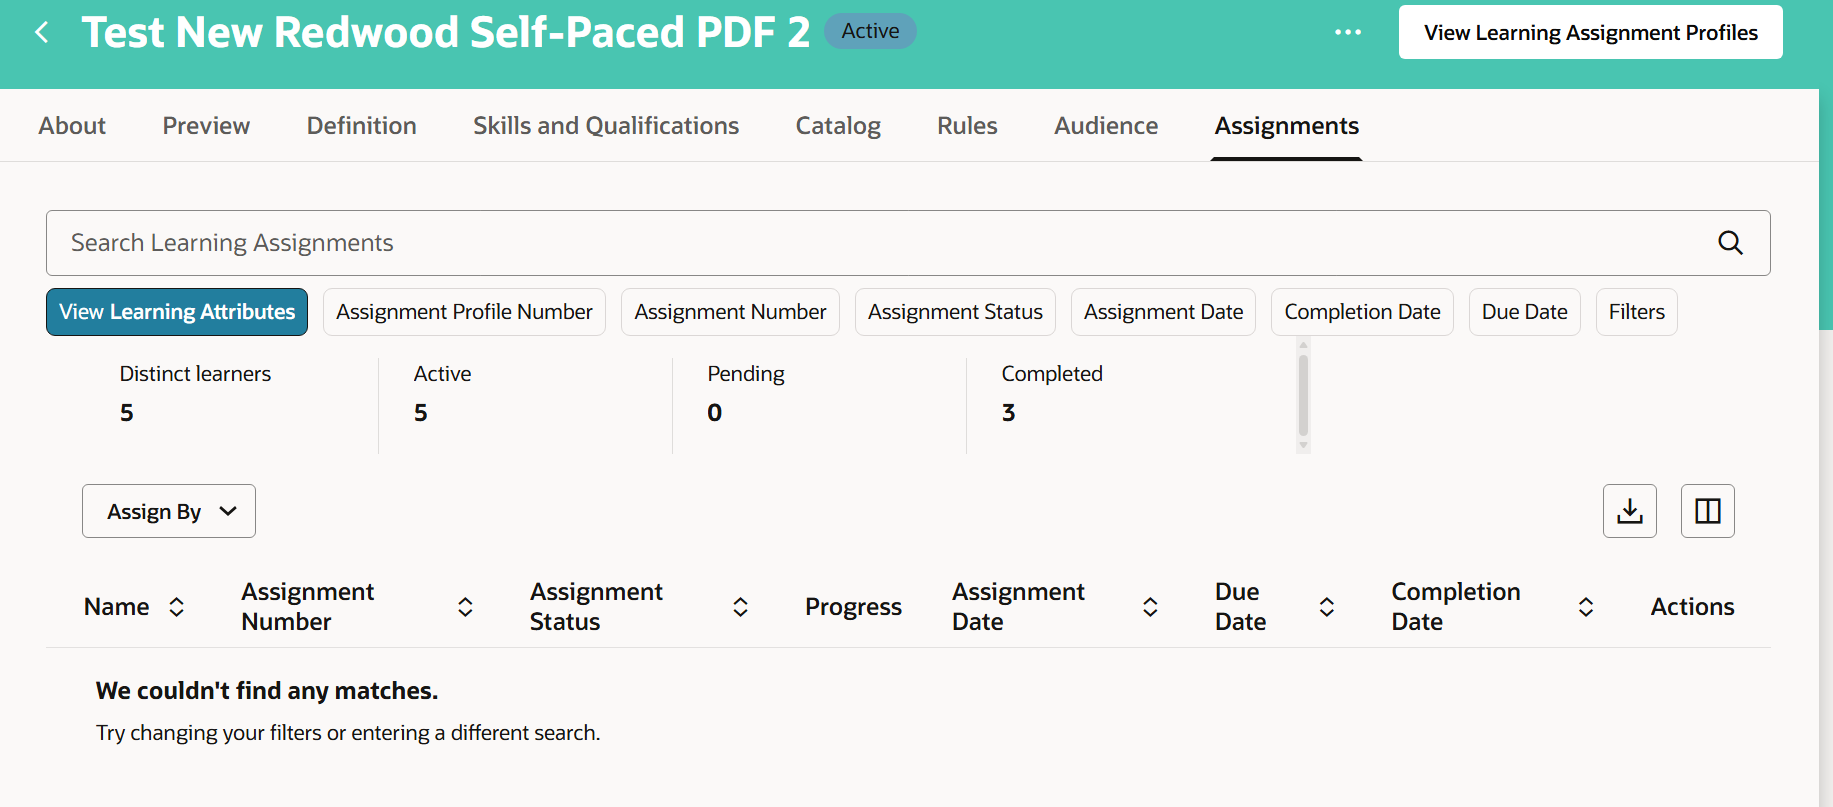Sort the table by Name column
Image resolution: width=1833 pixels, height=807 pixels.
click(x=177, y=607)
